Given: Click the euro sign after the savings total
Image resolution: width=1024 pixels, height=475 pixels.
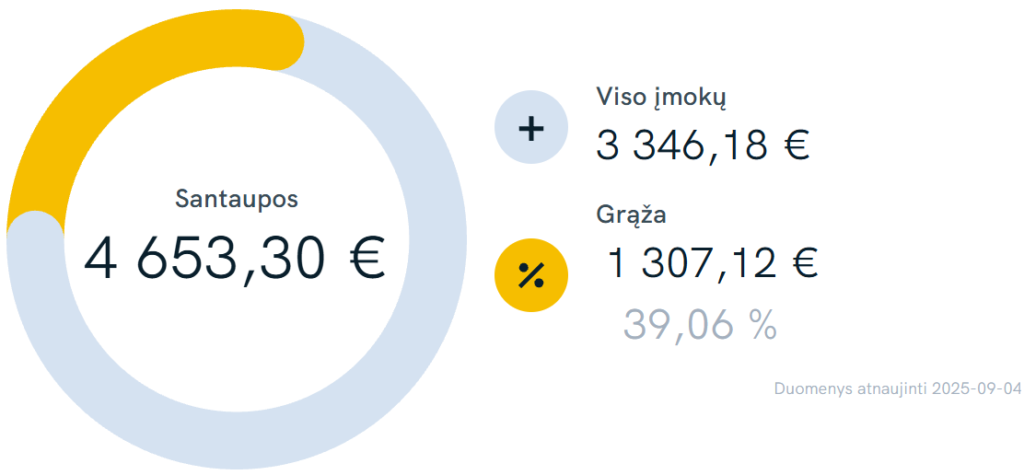Looking at the screenshot, I should [366, 259].
